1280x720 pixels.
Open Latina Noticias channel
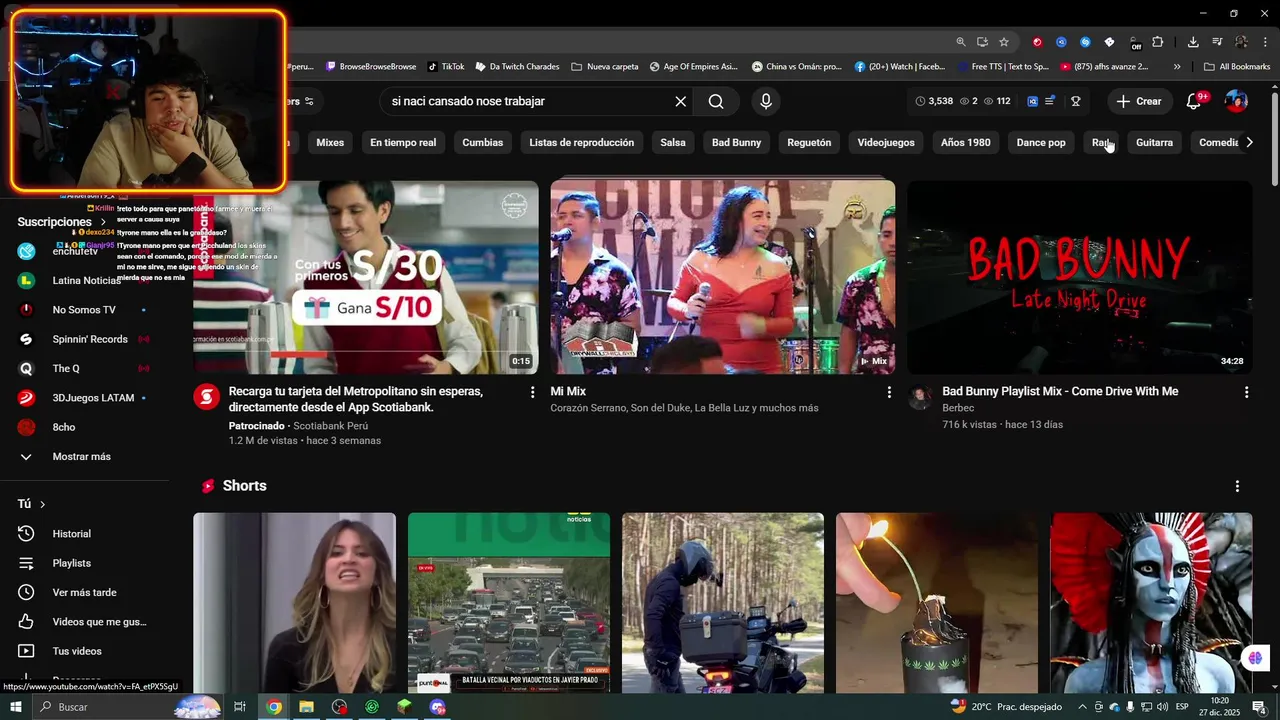click(x=86, y=280)
